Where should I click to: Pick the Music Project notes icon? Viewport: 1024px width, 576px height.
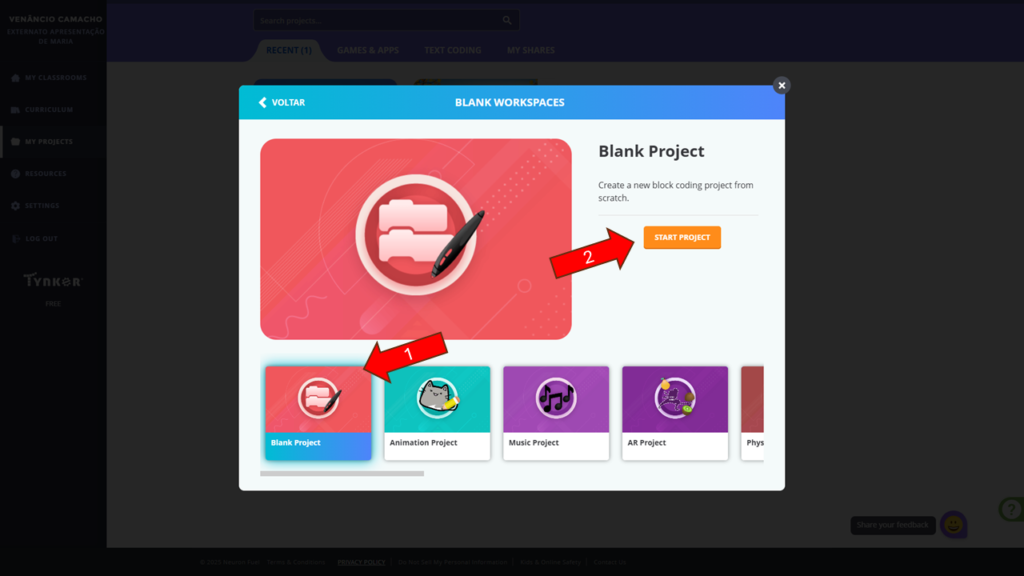pyautogui.click(x=556, y=398)
